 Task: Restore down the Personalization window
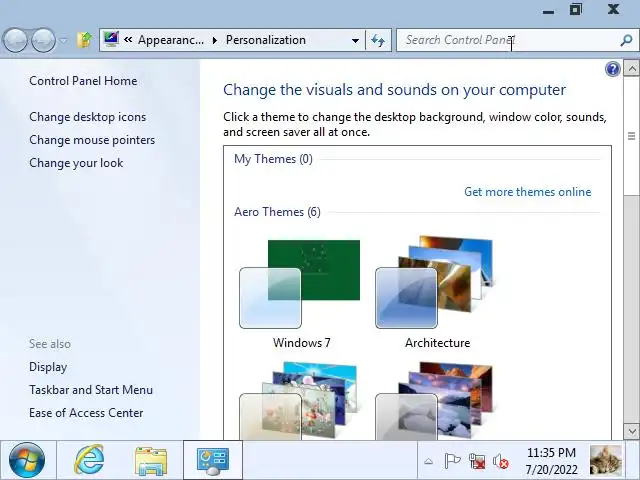pyautogui.click(x=576, y=9)
